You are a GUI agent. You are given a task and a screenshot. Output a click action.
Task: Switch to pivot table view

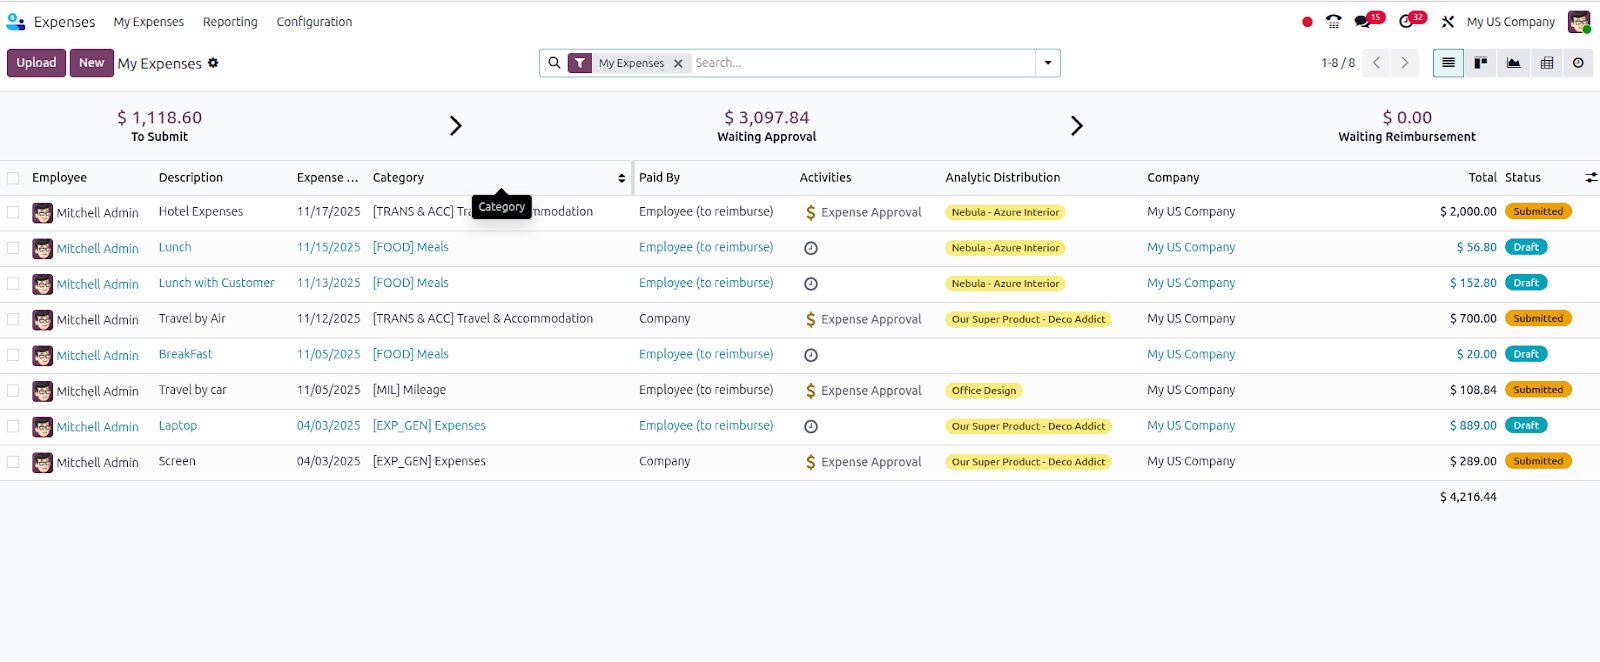pyautogui.click(x=1547, y=63)
